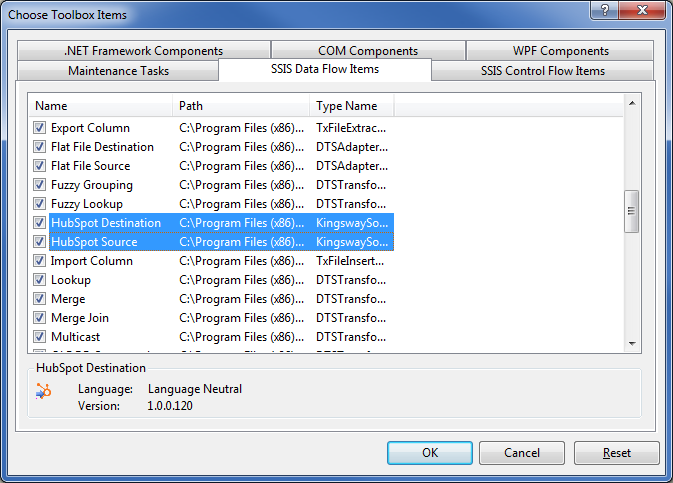Select the Fuzzy Lookup item
Screen dimensions: 673x483
point(87,204)
